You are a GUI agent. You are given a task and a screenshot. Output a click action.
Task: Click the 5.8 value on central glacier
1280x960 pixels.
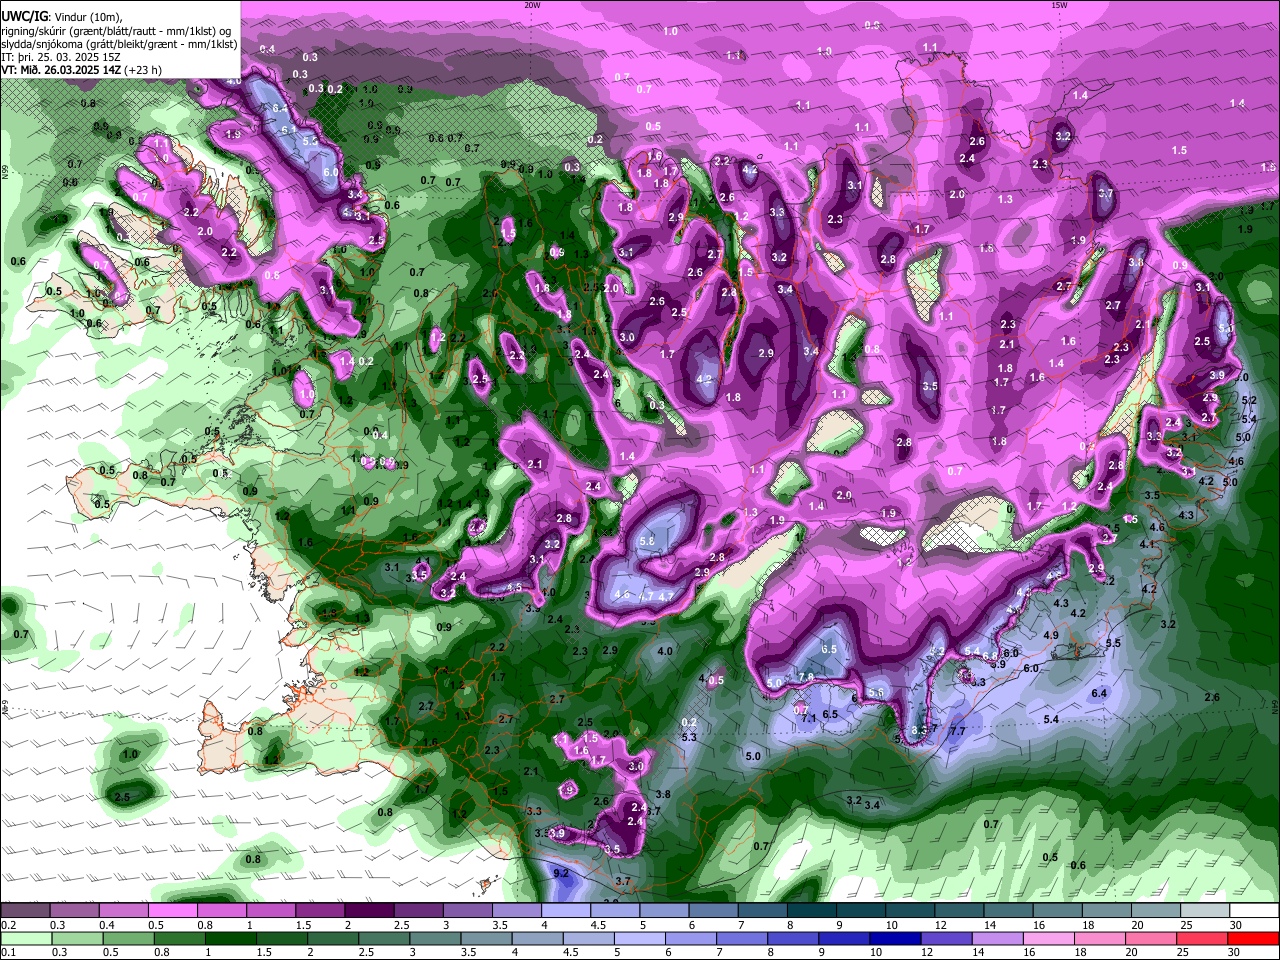click(x=647, y=541)
